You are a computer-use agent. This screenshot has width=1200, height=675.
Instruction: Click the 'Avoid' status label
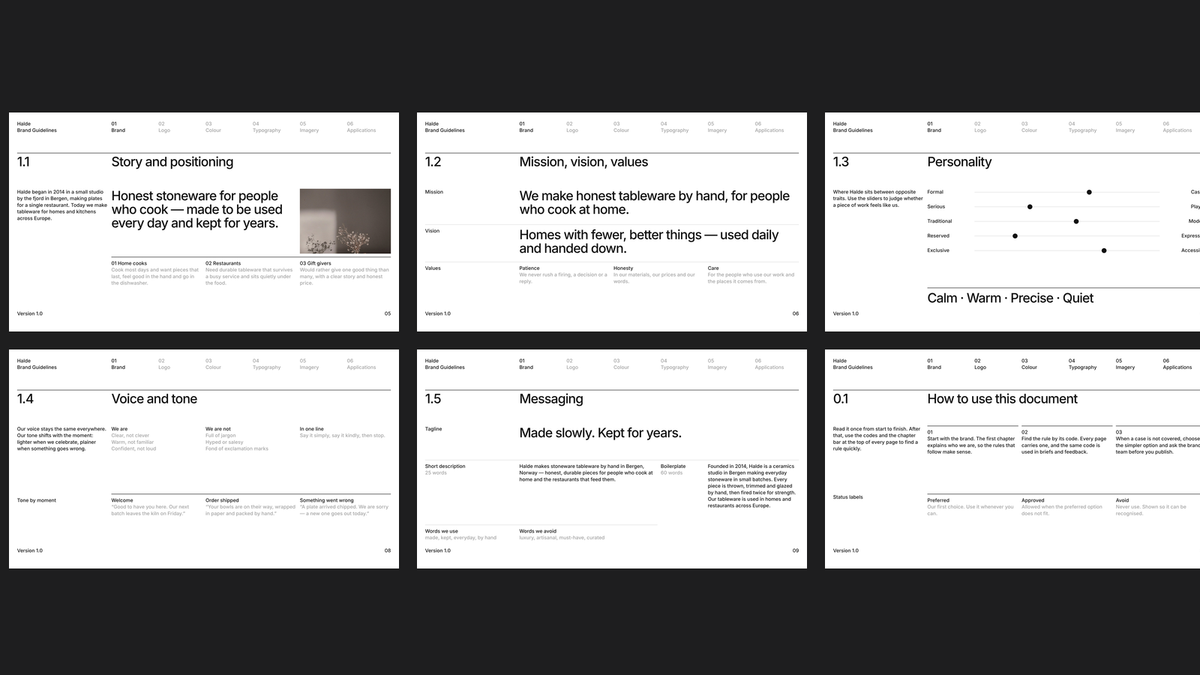[x=1122, y=500]
